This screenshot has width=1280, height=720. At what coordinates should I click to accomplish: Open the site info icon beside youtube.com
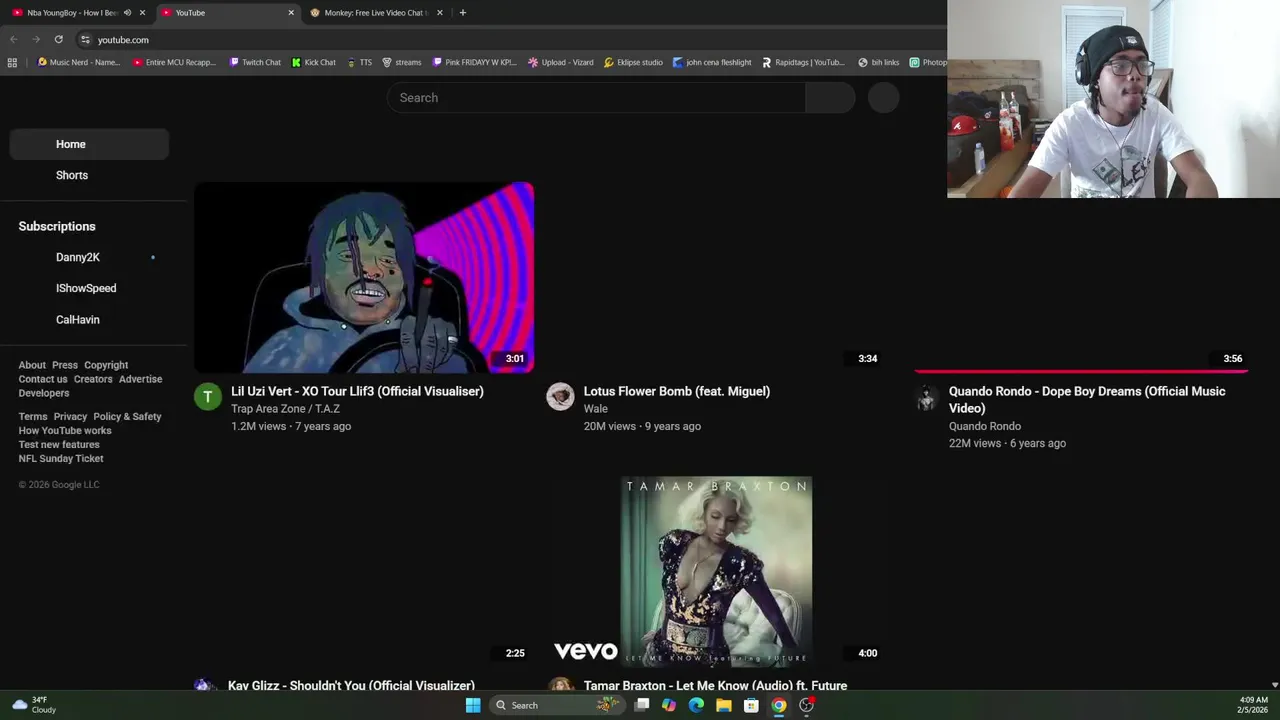pyautogui.click(x=85, y=39)
